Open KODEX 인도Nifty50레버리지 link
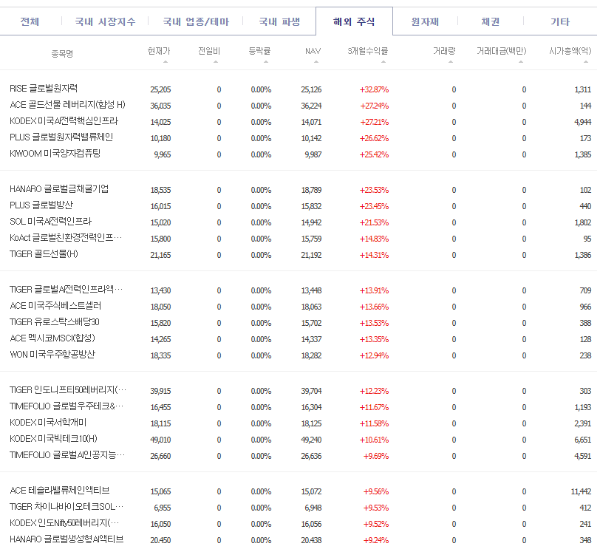This screenshot has width=600, height=543. [64, 523]
